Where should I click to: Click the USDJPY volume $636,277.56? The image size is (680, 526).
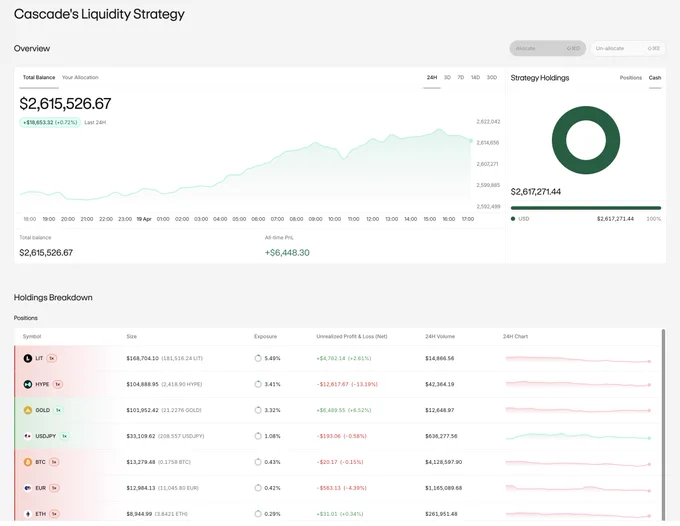(441, 436)
